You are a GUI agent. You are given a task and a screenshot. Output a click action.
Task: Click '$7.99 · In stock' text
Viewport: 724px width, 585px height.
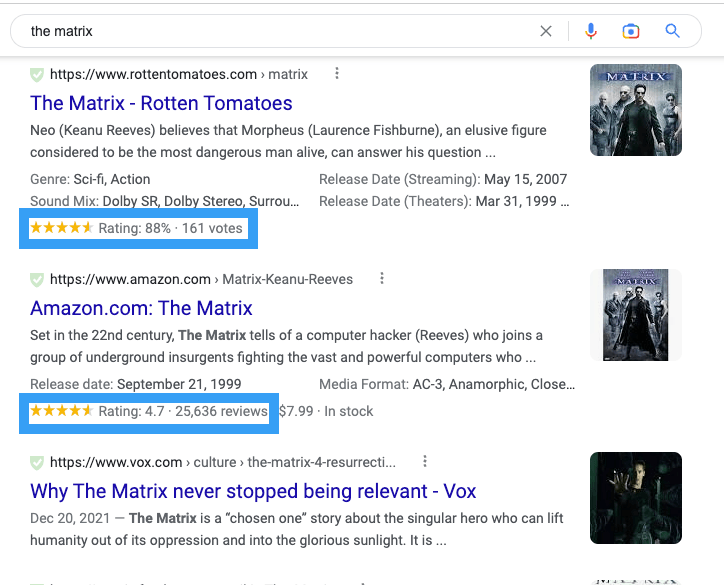[x=326, y=411]
